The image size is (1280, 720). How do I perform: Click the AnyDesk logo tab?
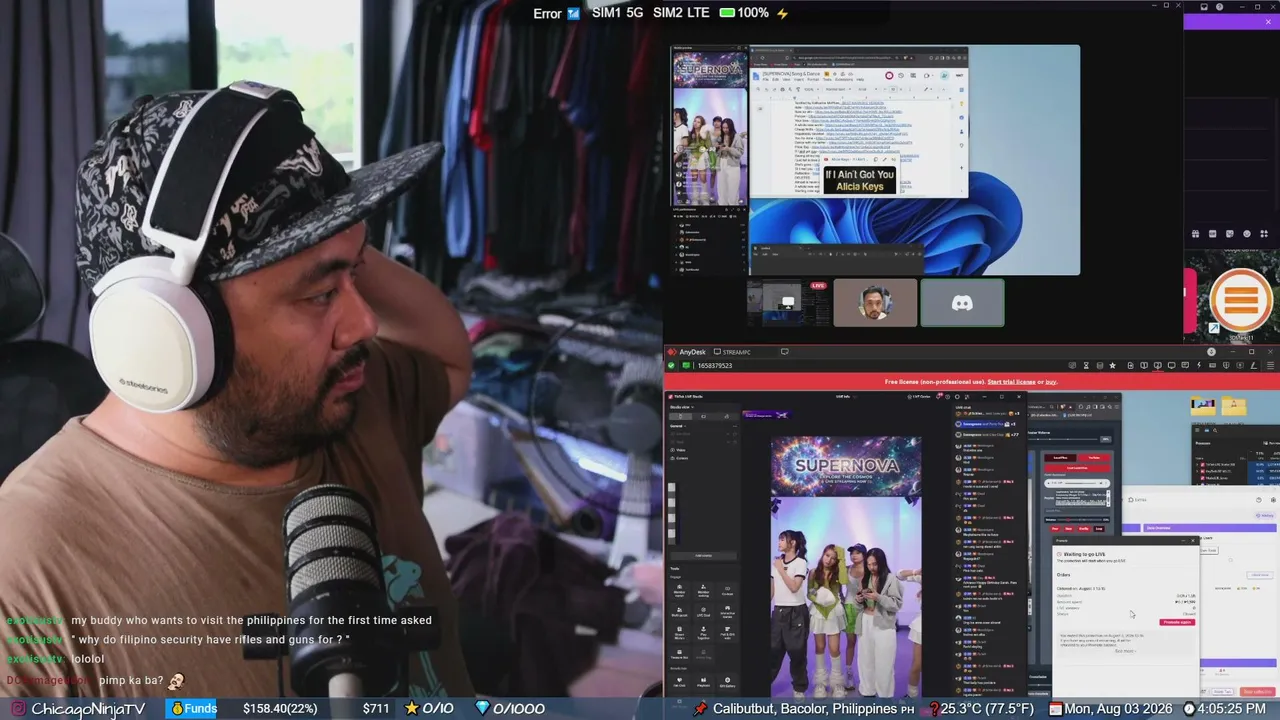687,352
